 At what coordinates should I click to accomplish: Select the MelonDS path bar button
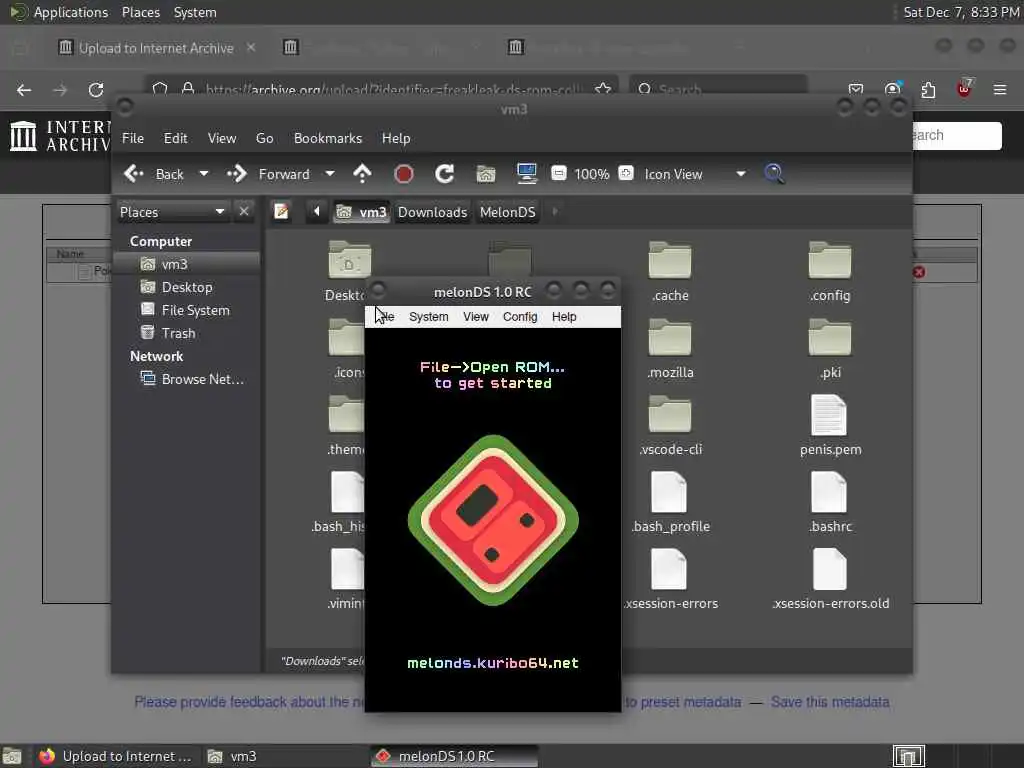tap(507, 212)
